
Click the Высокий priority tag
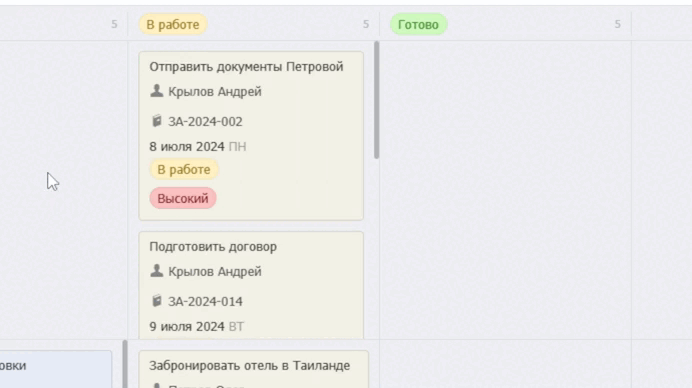tap(183, 198)
